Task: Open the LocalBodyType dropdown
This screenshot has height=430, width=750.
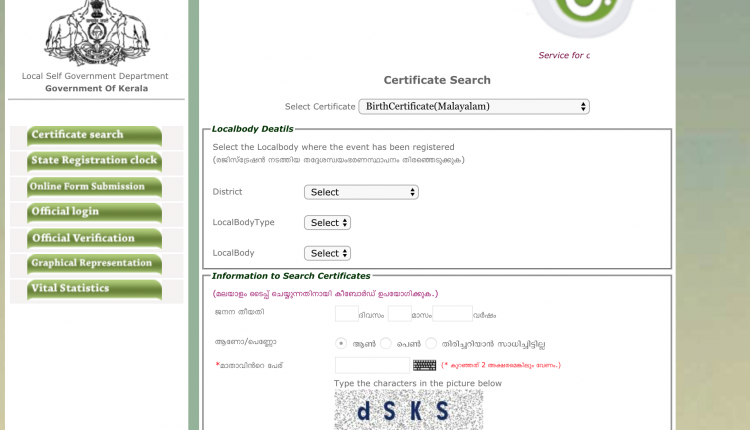Action: tap(328, 223)
